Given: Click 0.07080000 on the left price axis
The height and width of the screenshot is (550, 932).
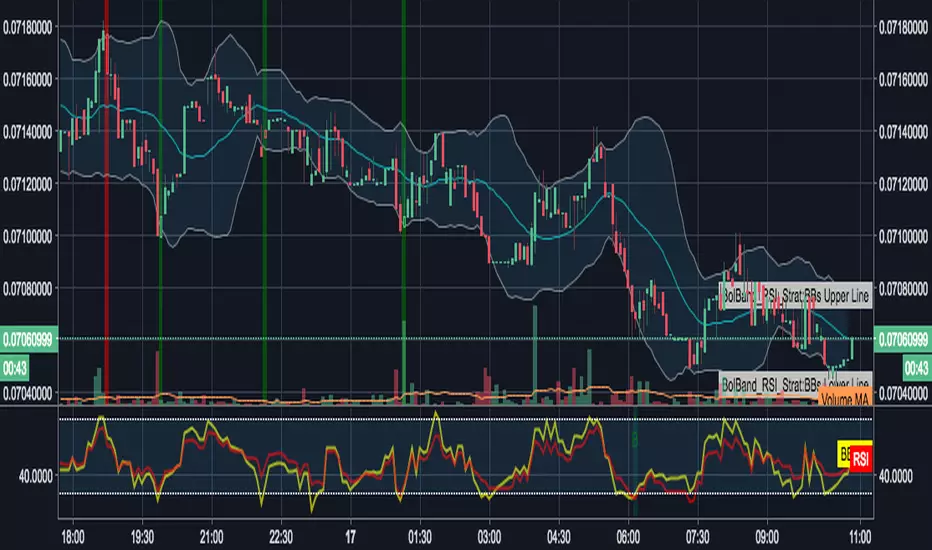Looking at the screenshot, I should click(27, 289).
